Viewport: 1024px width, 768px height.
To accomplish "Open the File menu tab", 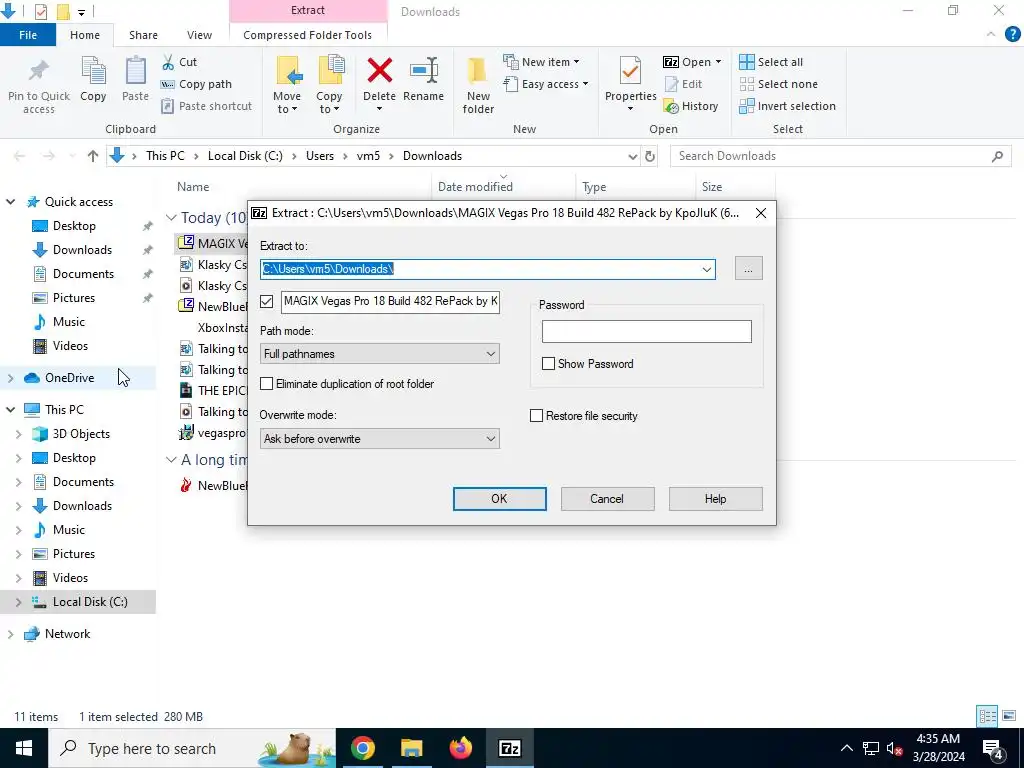I will 28,35.
